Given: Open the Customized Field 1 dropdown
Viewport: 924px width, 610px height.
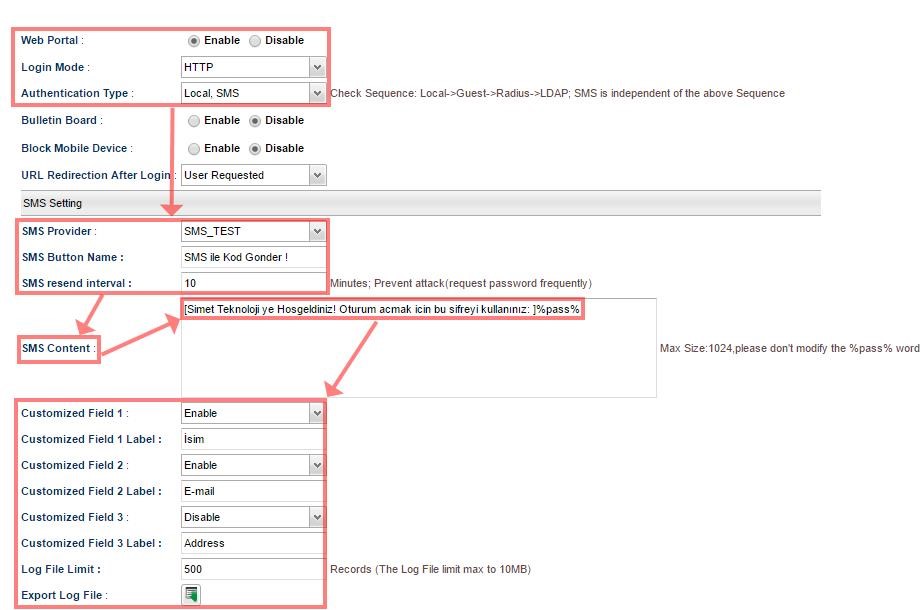Looking at the screenshot, I should [254, 413].
